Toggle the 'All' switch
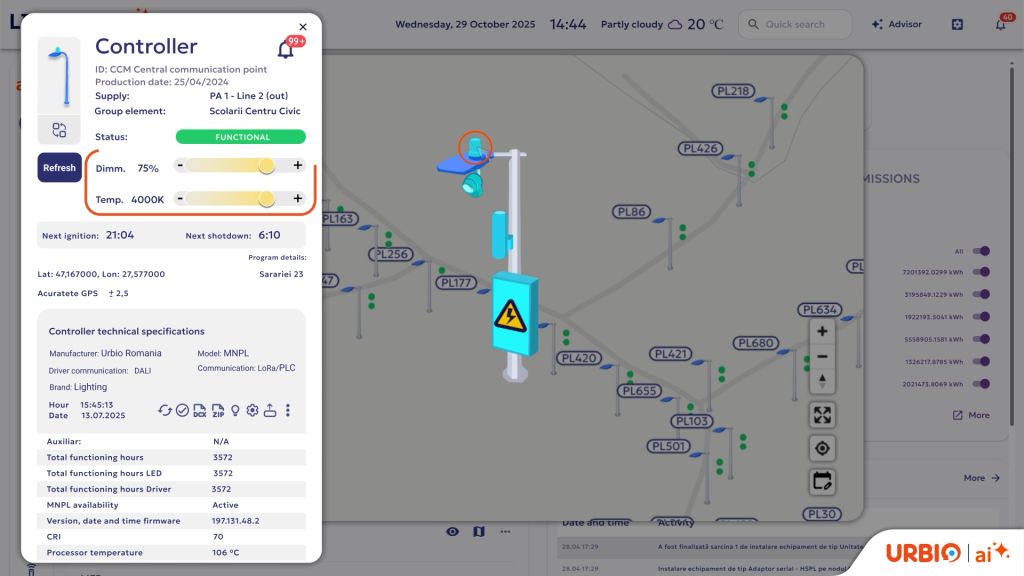 (981, 252)
